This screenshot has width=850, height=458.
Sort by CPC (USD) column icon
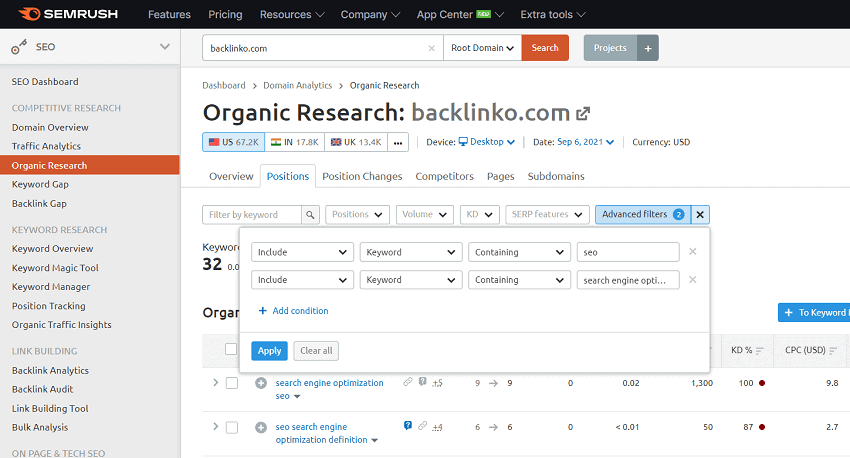tap(833, 351)
